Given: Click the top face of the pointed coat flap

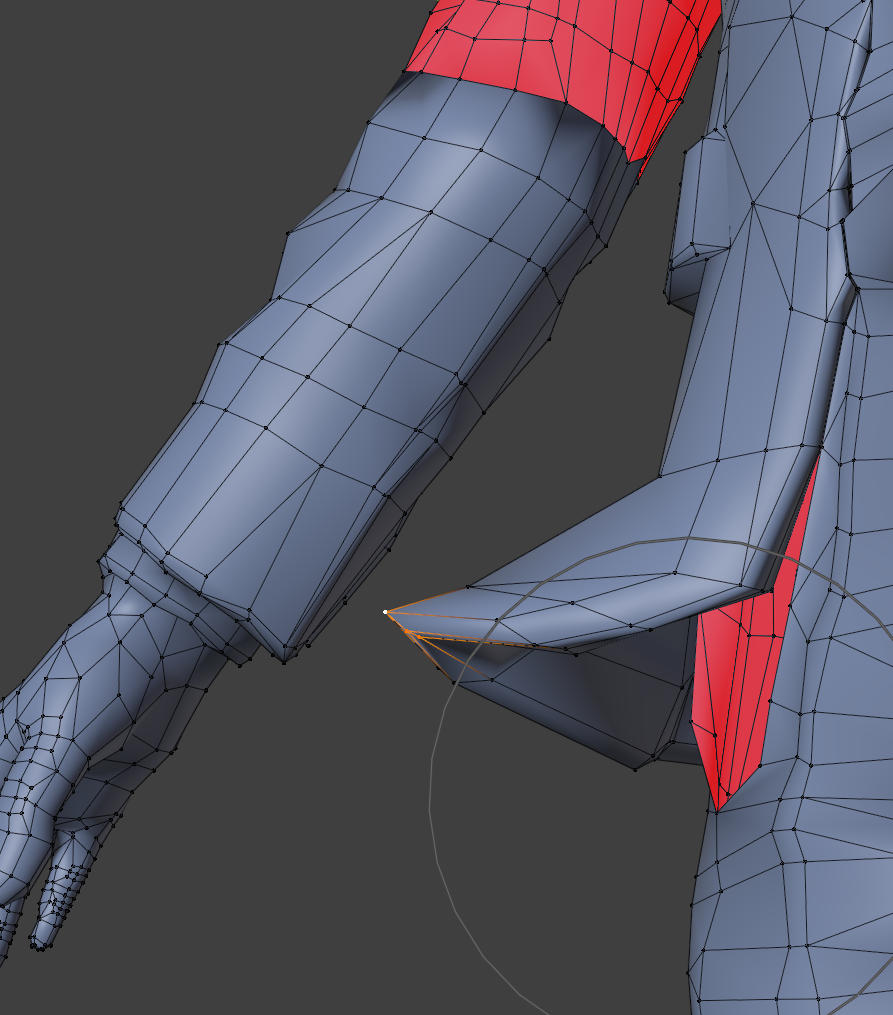Looking at the screenshot, I should (x=600, y=590).
